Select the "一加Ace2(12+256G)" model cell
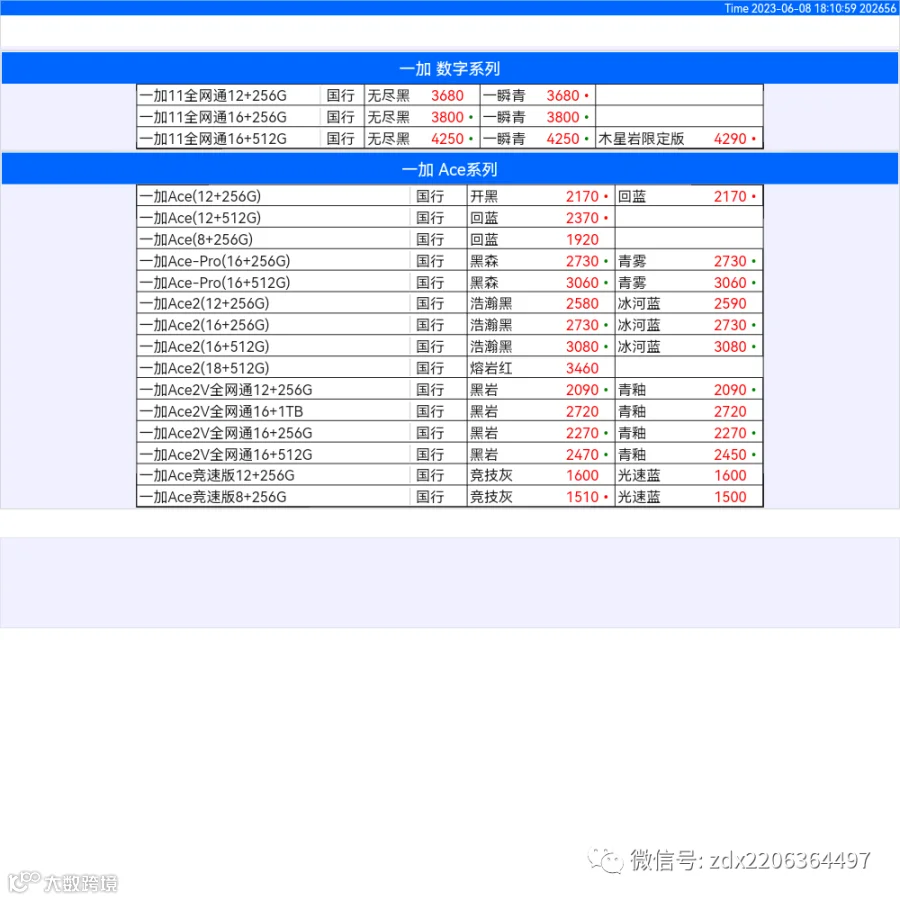Viewport: 900px width, 900px height. (x=273, y=303)
